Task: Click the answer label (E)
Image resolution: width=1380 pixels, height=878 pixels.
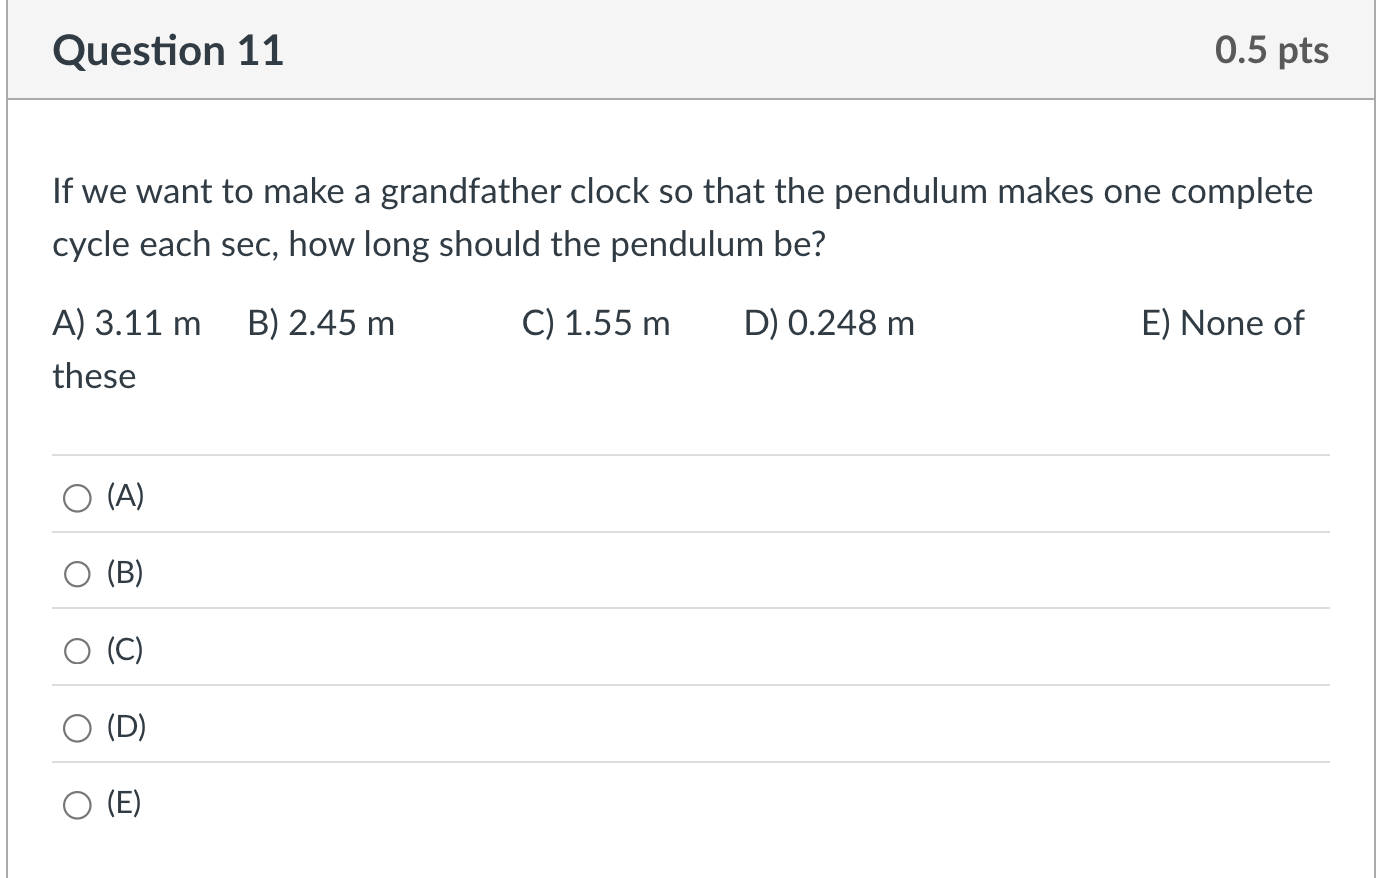Action: pyautogui.click(x=125, y=803)
